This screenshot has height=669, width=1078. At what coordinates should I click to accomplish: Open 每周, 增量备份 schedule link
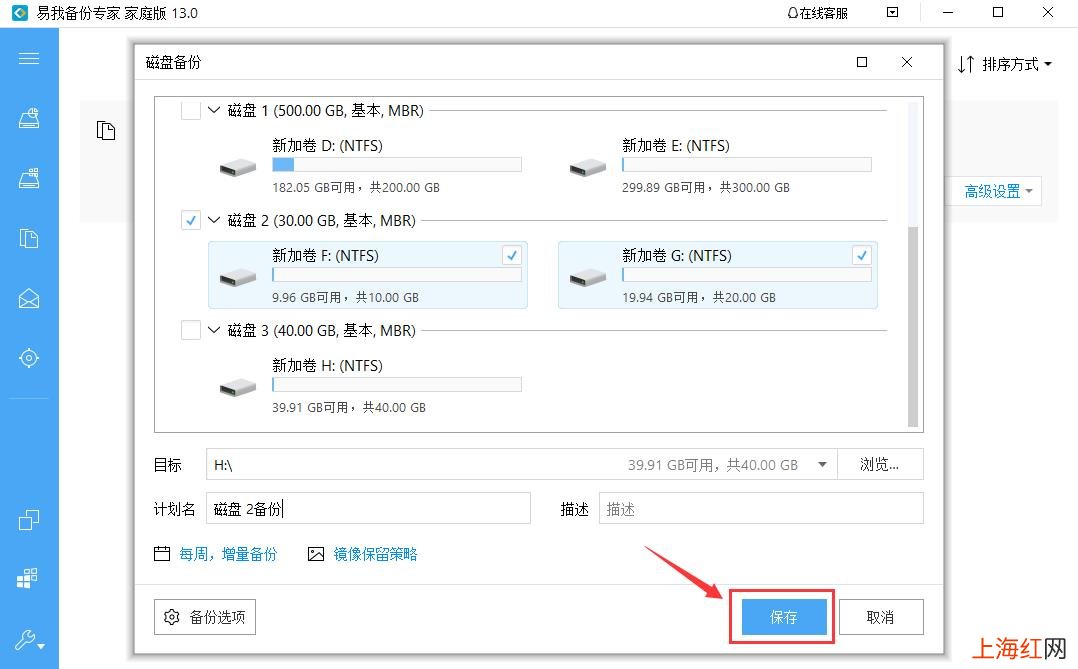tap(228, 553)
